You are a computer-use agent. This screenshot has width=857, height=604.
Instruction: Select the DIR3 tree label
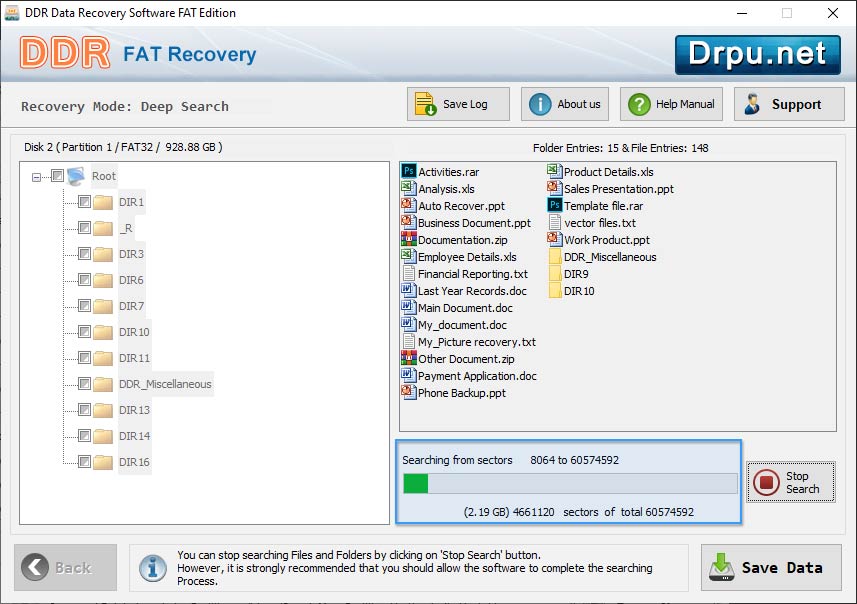pyautogui.click(x=132, y=254)
